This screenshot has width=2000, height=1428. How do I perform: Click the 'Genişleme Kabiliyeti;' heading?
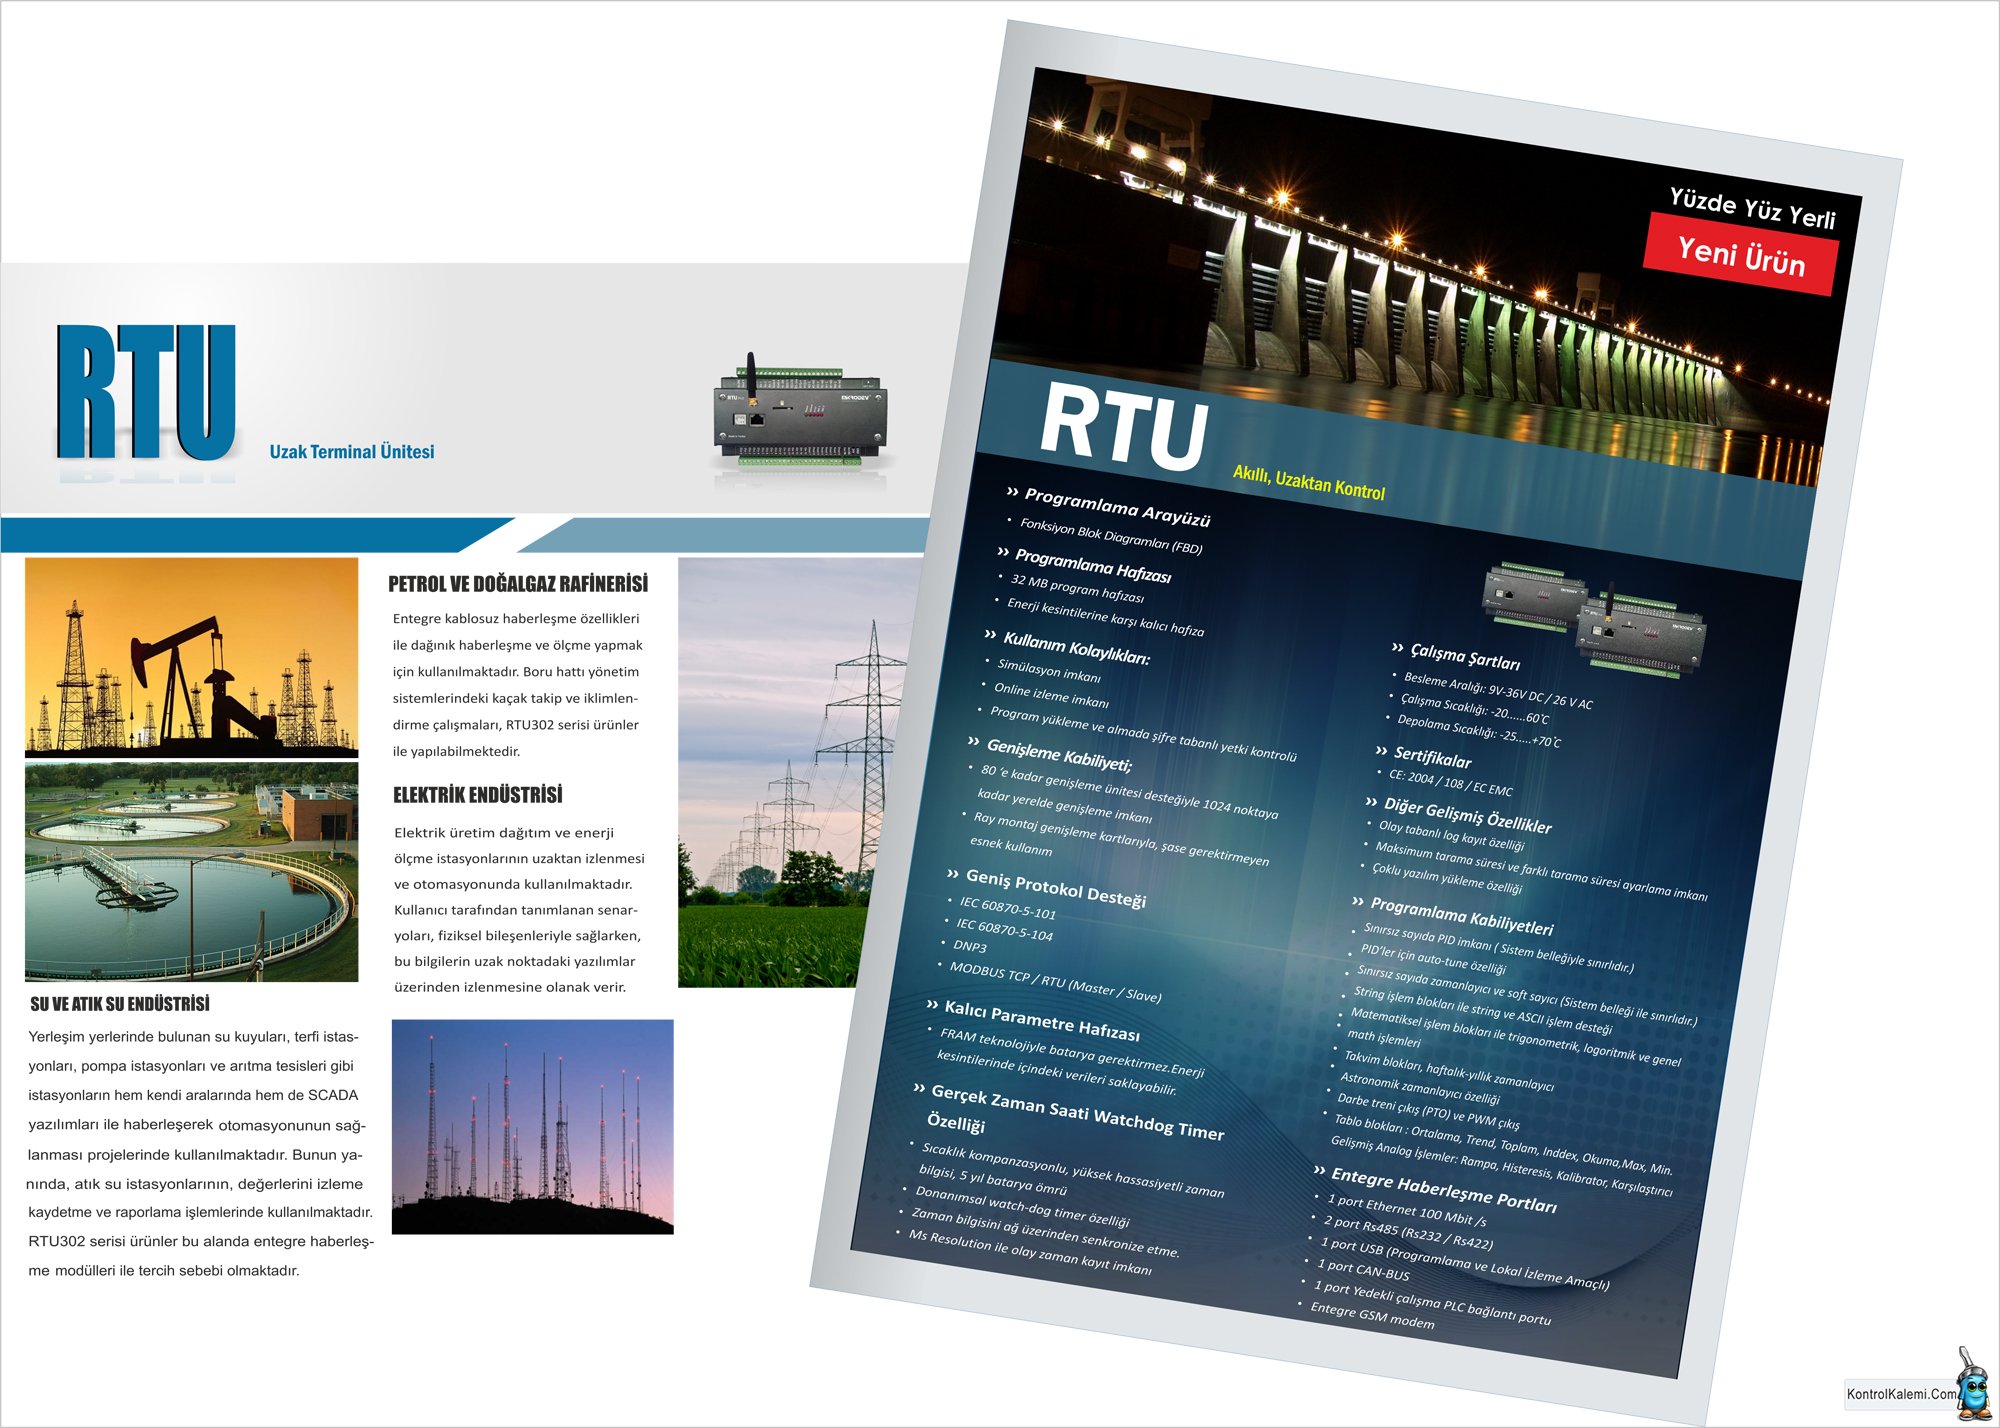tap(1058, 755)
